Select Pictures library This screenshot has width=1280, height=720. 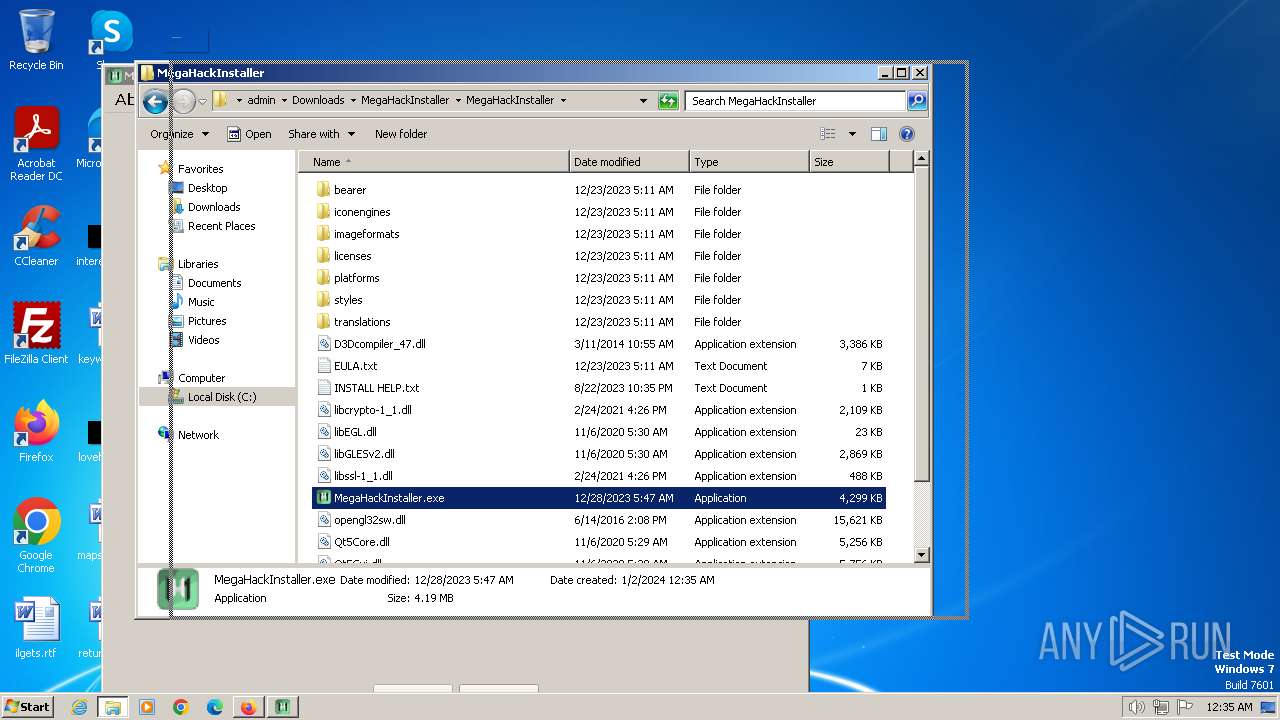pos(207,321)
